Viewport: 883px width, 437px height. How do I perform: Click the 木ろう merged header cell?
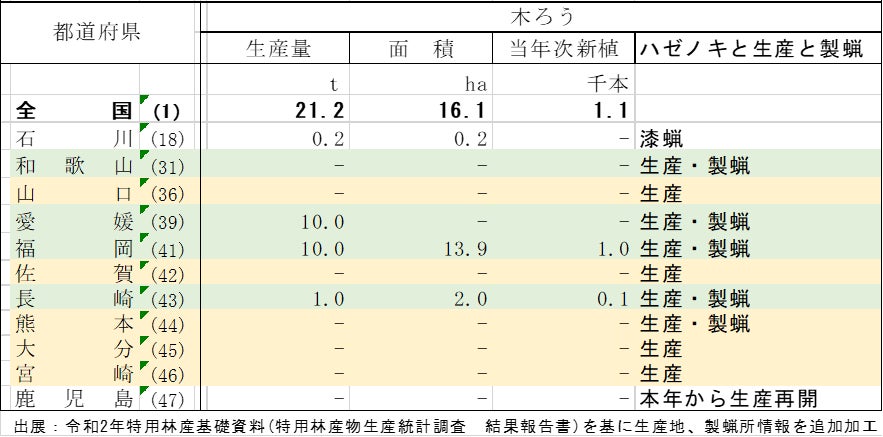click(541, 16)
